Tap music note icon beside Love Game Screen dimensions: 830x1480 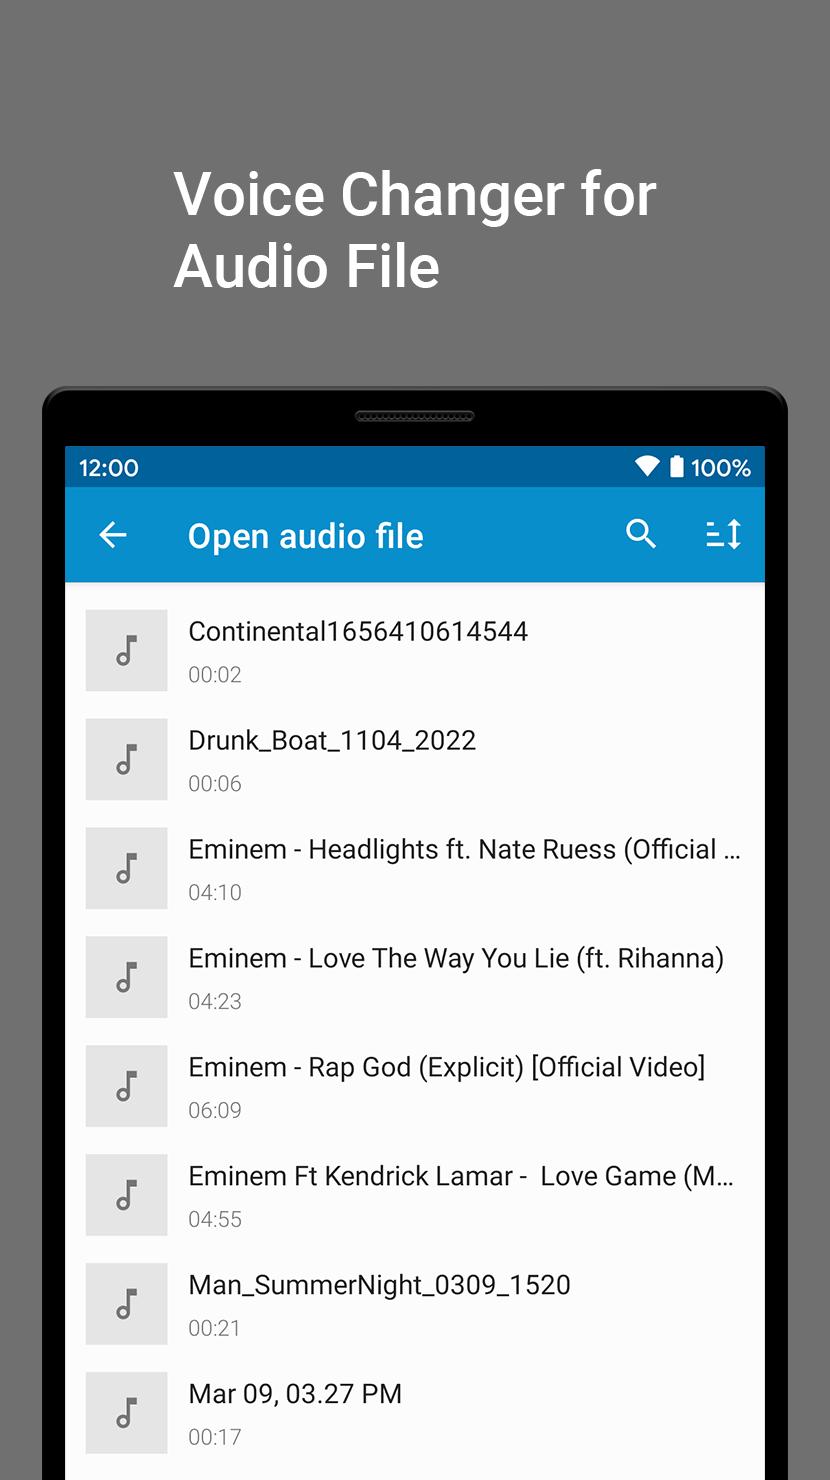coord(126,1195)
